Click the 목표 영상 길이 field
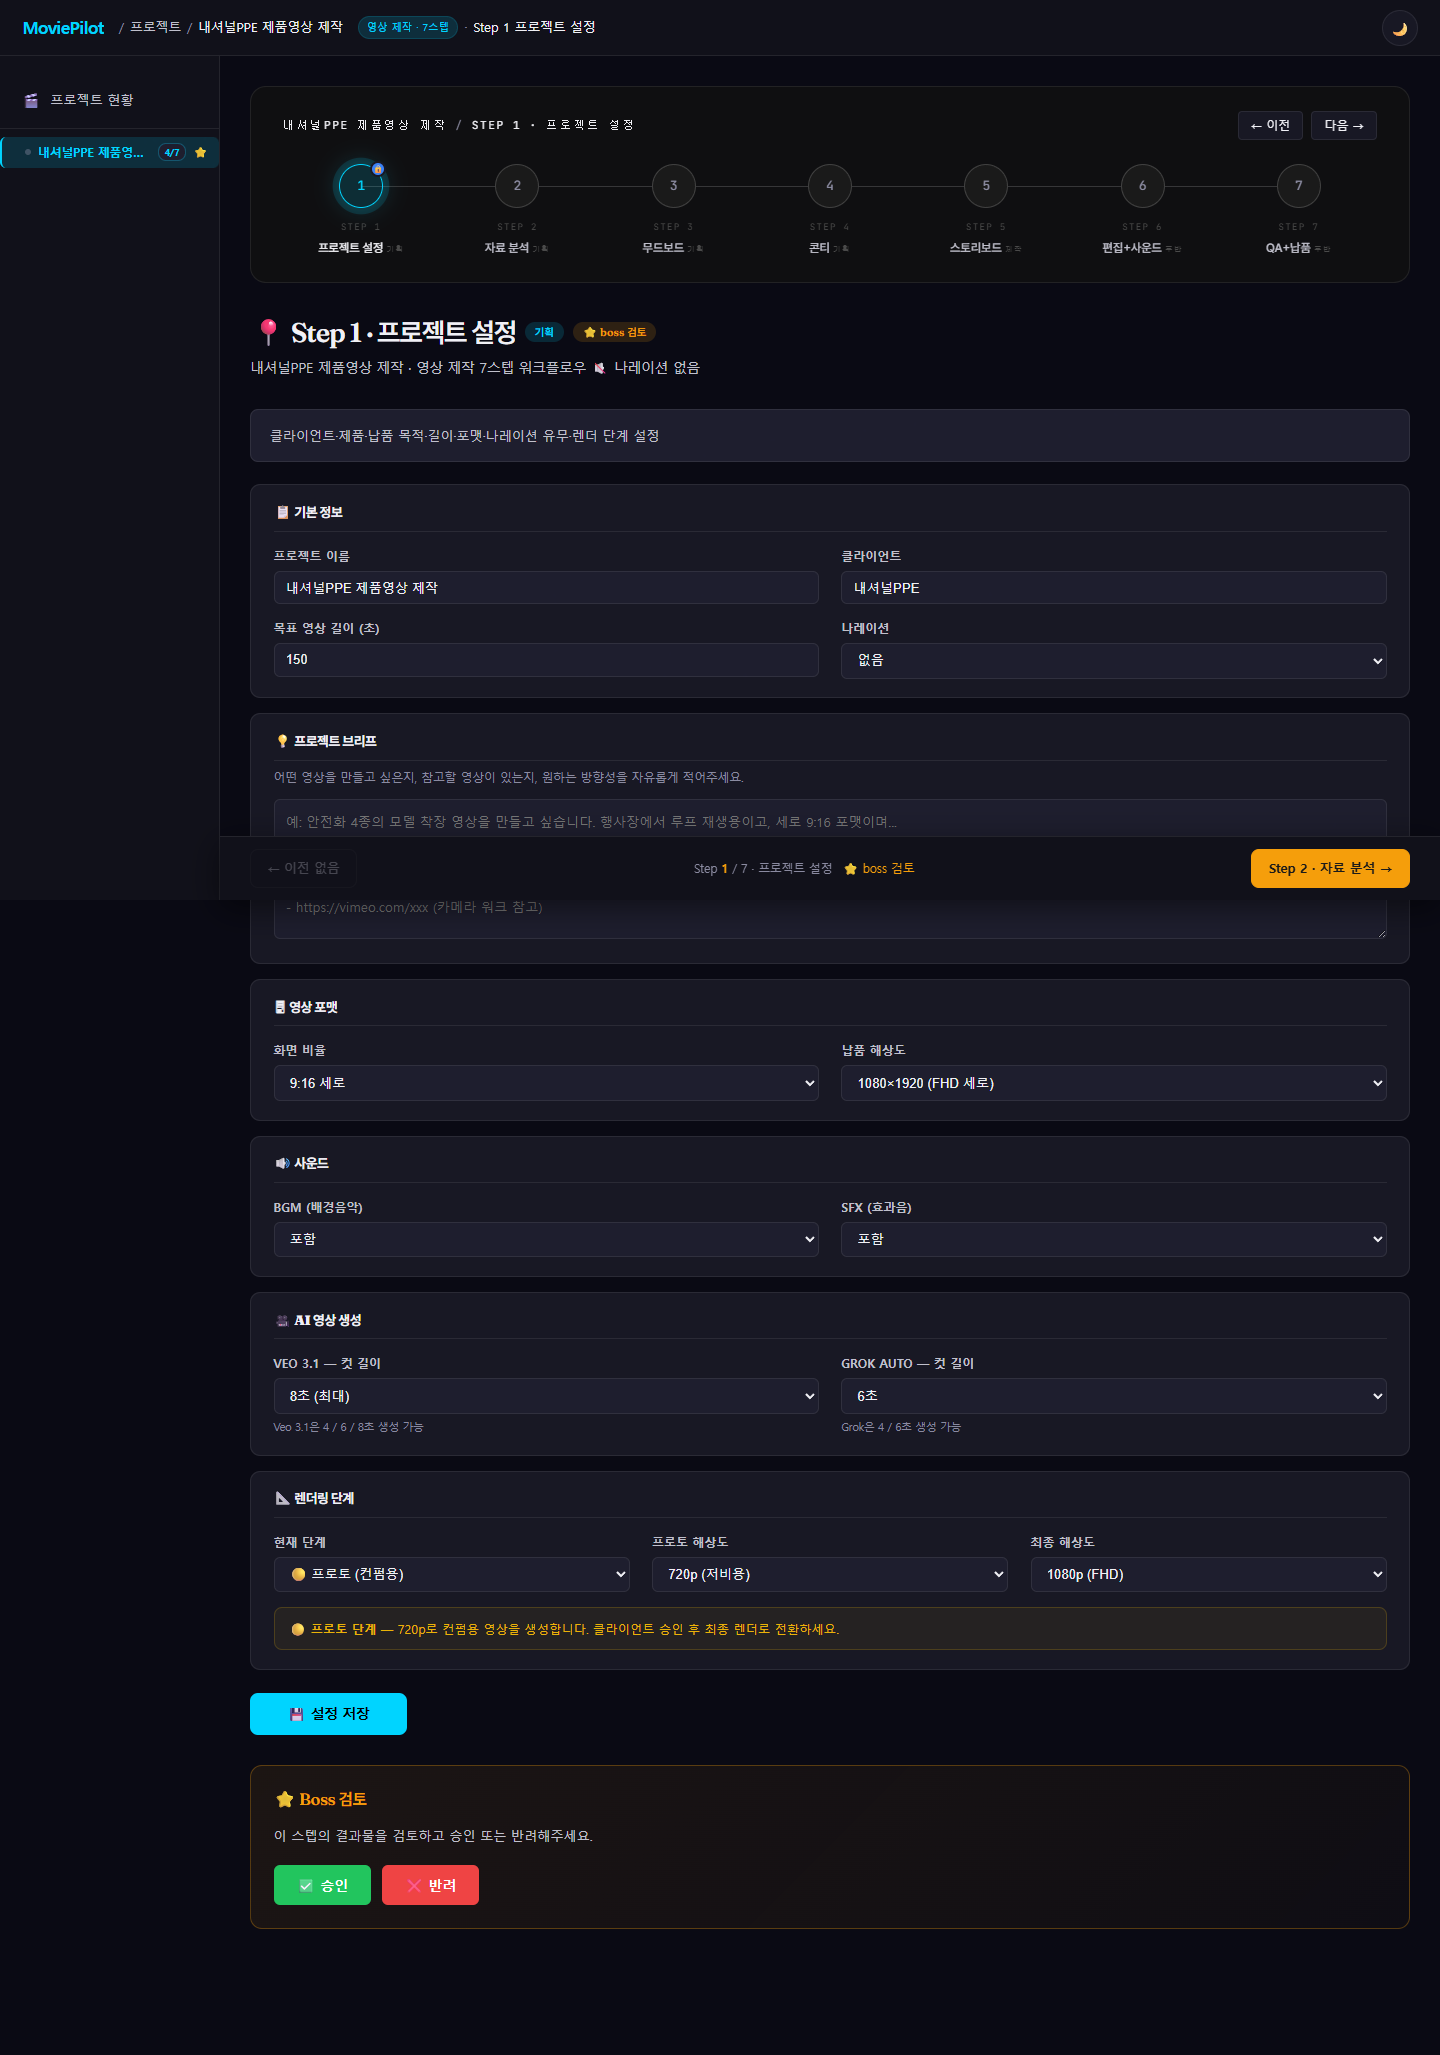Image resolution: width=1440 pixels, height=2055 pixels. [x=546, y=660]
